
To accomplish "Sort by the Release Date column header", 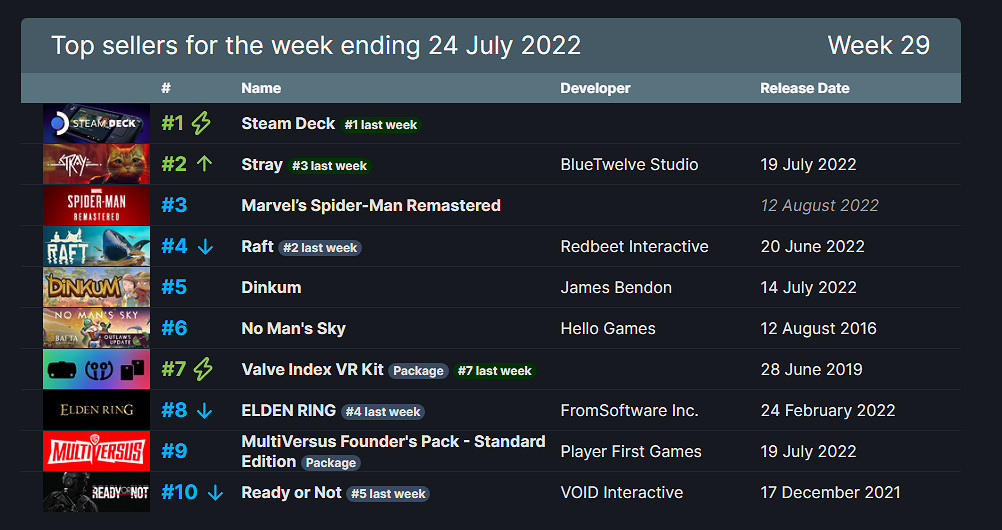I will point(804,88).
